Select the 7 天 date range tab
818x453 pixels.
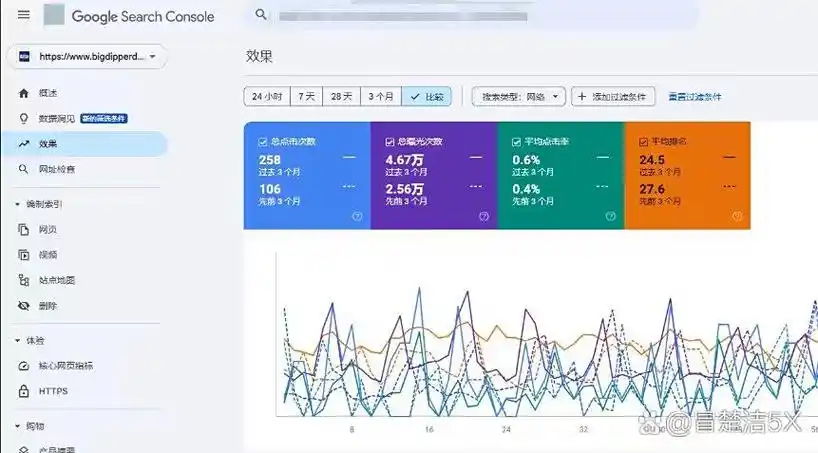click(307, 97)
